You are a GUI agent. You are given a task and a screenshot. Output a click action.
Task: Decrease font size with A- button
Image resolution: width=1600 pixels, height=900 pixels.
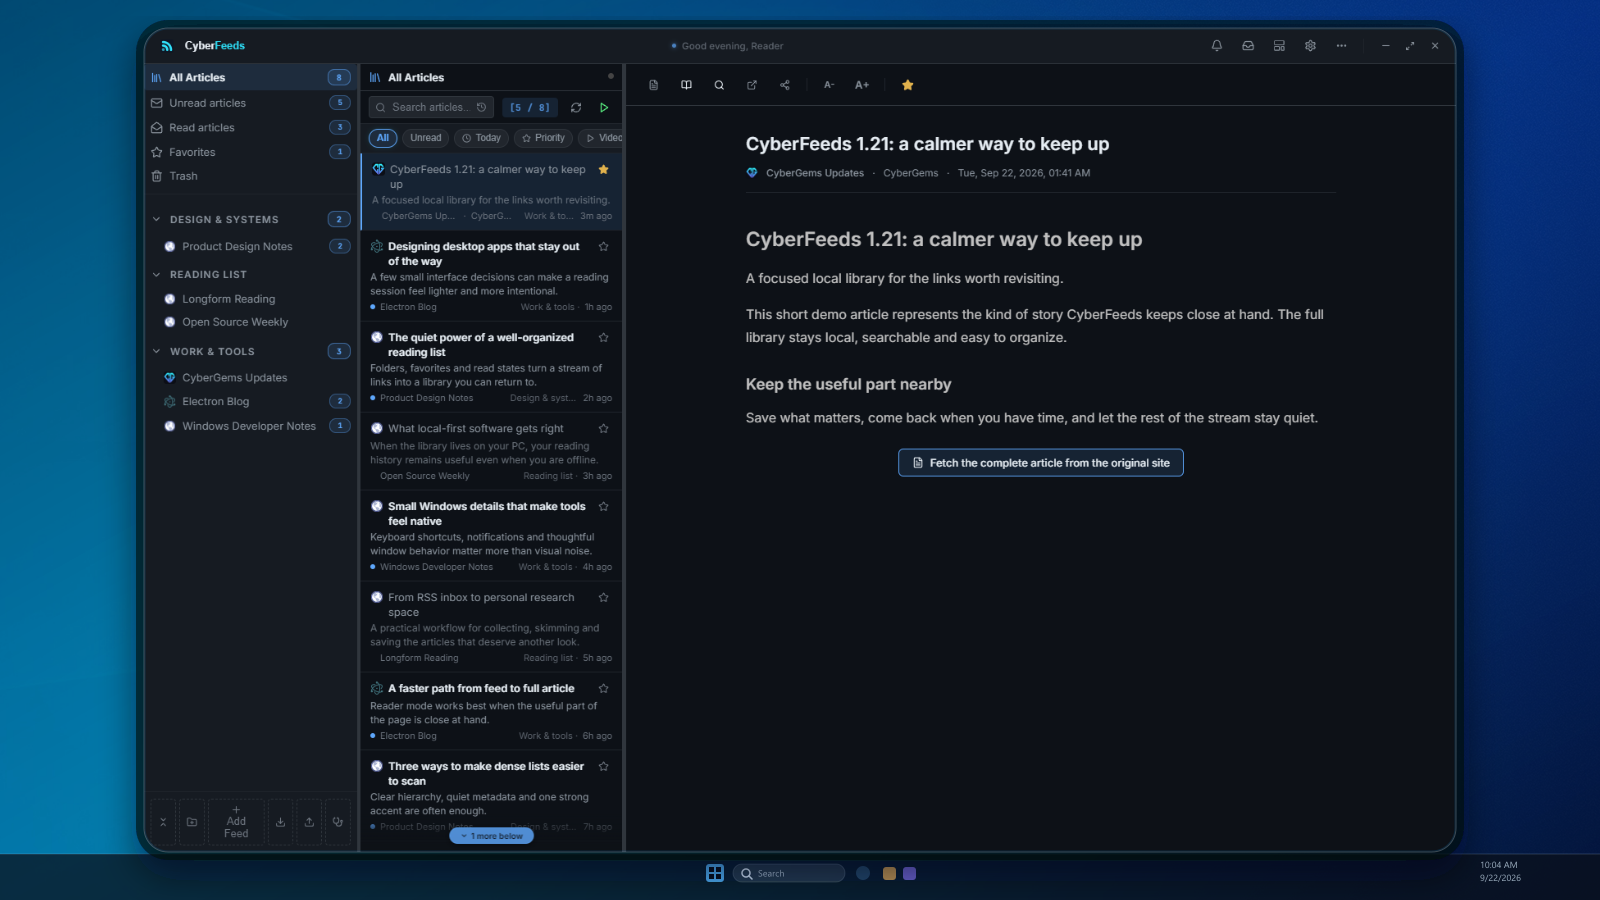(829, 85)
